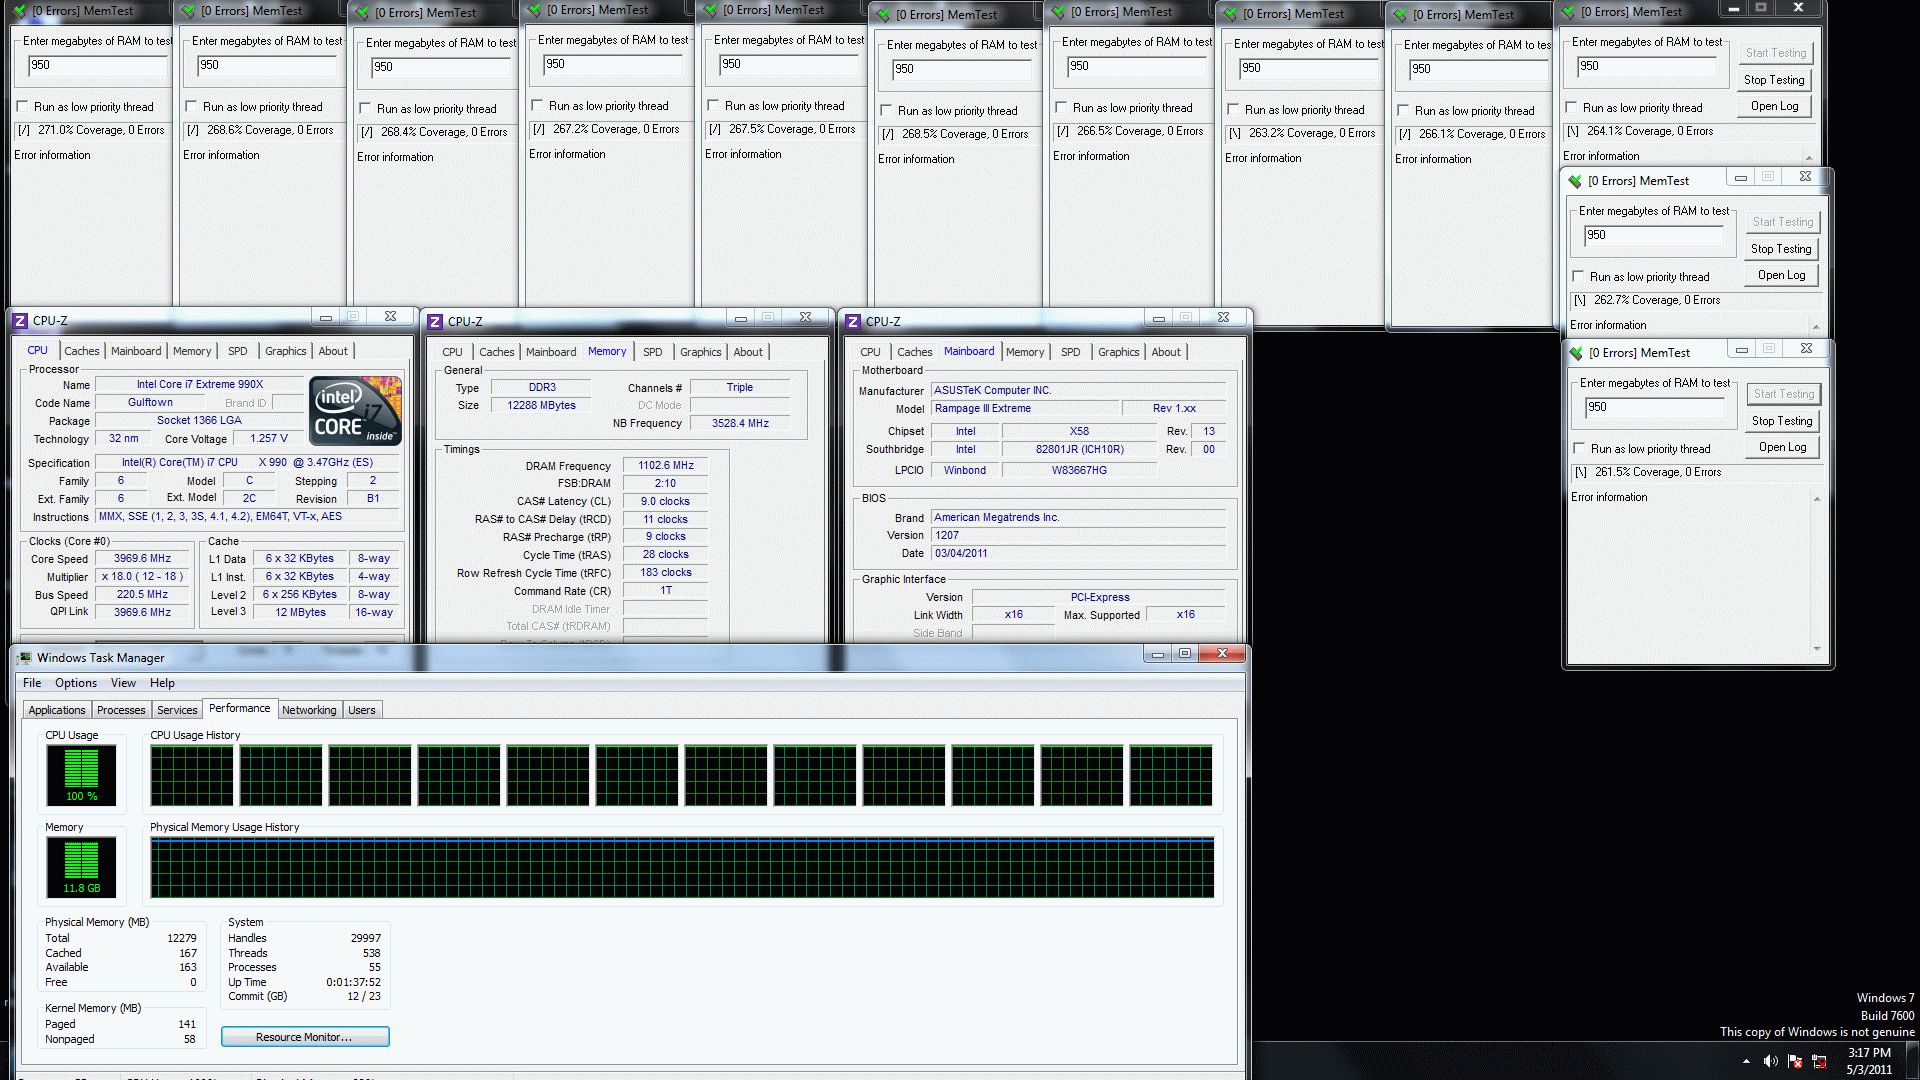1920x1080 pixels.
Task: Click the CPU-Z title icon of the window showing the Memory tab
Action: coord(435,322)
